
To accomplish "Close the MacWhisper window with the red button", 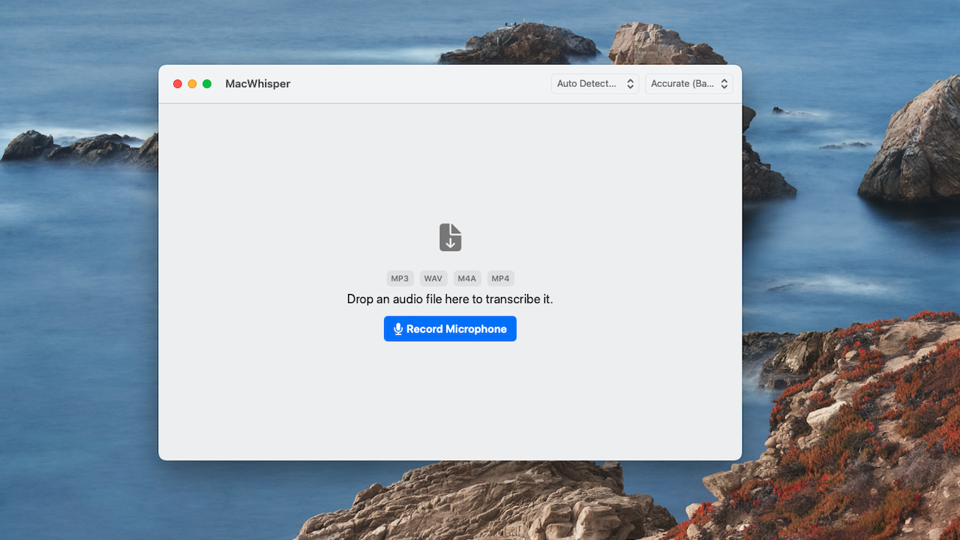I will [x=178, y=84].
